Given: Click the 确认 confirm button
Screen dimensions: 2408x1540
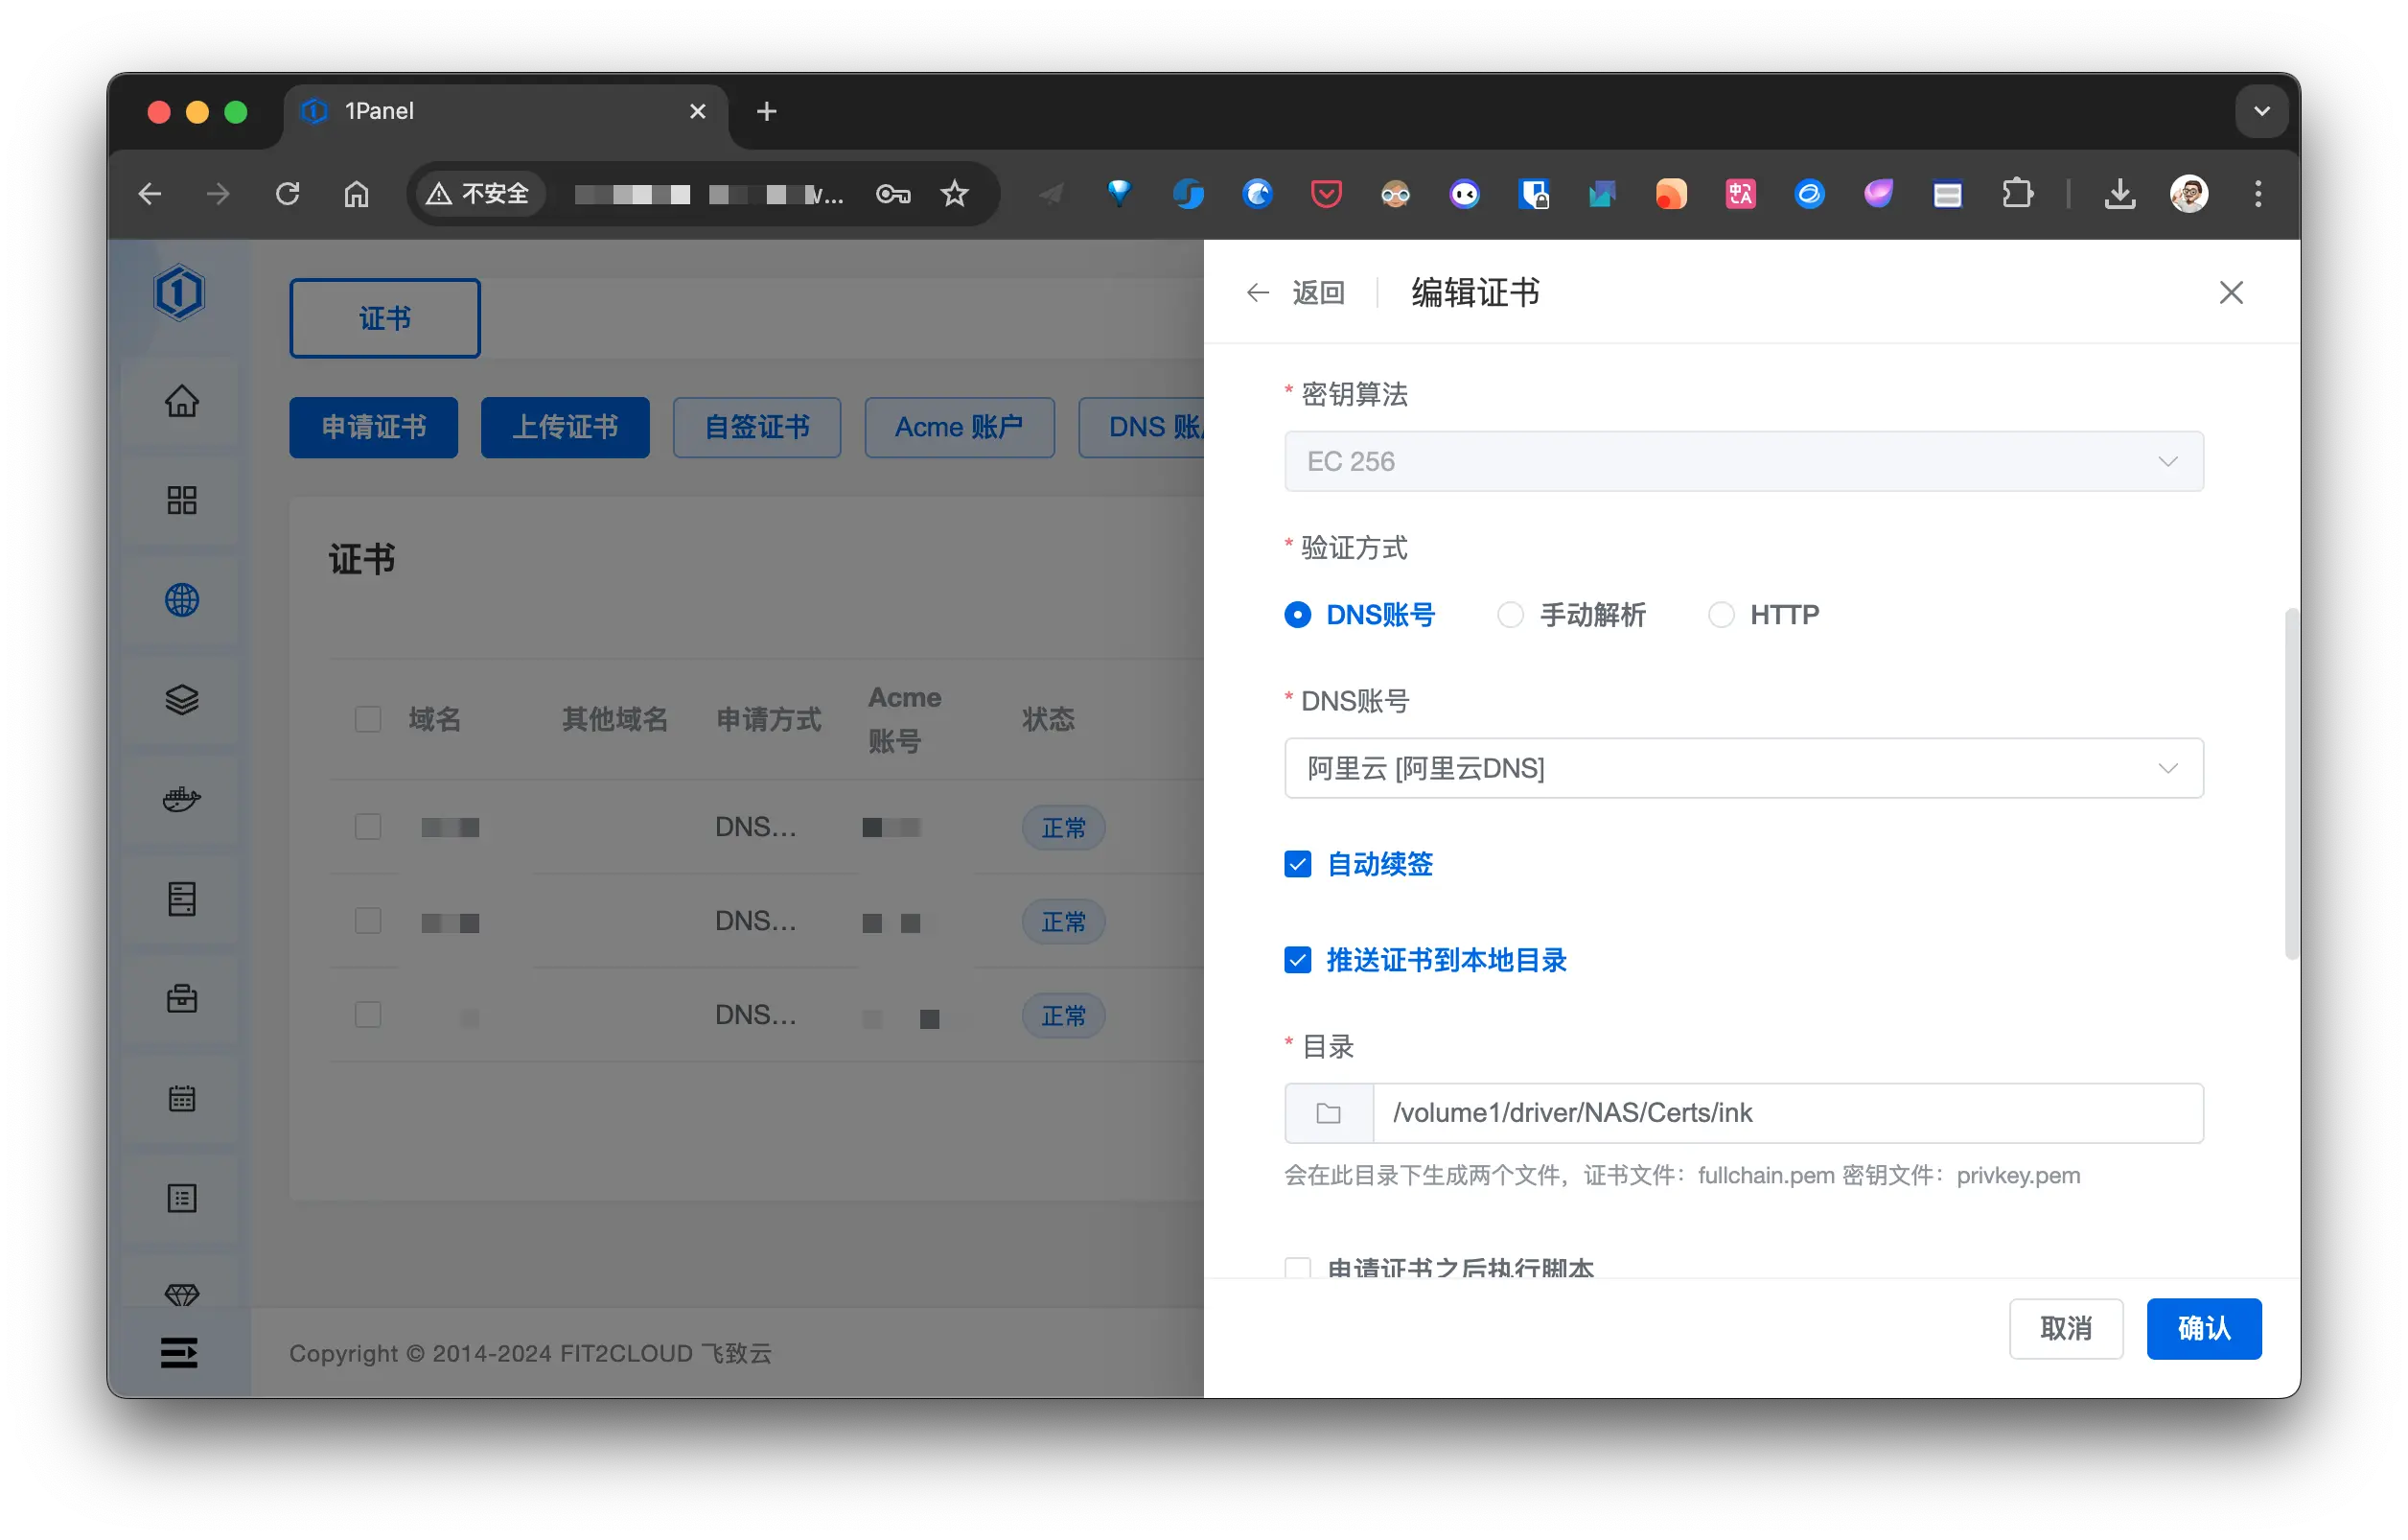Looking at the screenshot, I should 2203,1328.
